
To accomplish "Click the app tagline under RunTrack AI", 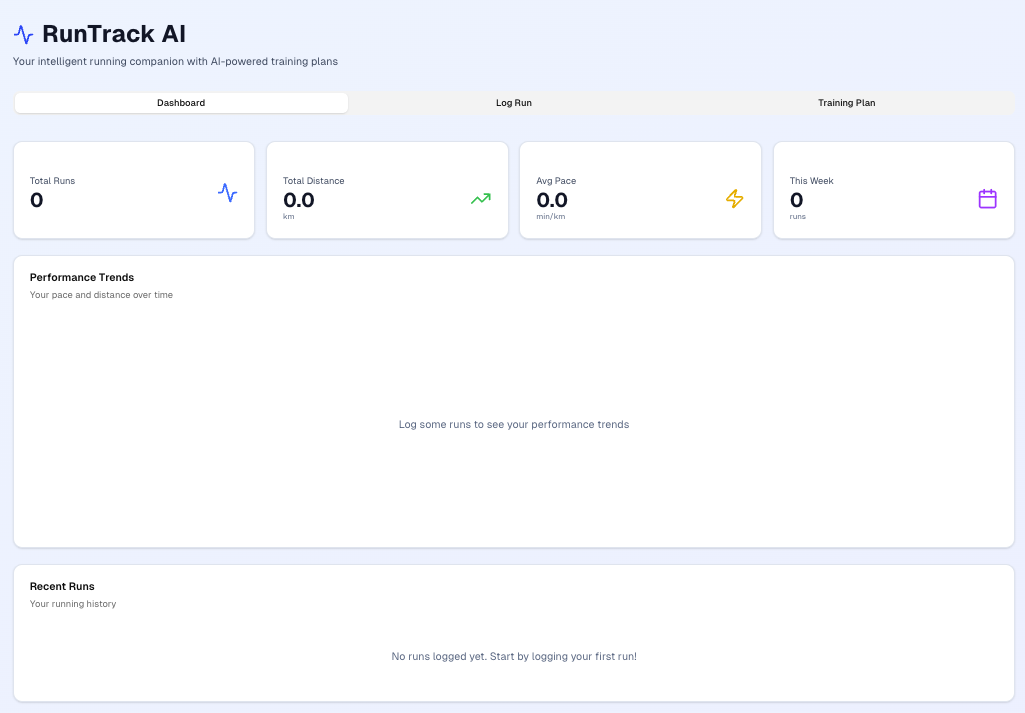I will click(175, 61).
